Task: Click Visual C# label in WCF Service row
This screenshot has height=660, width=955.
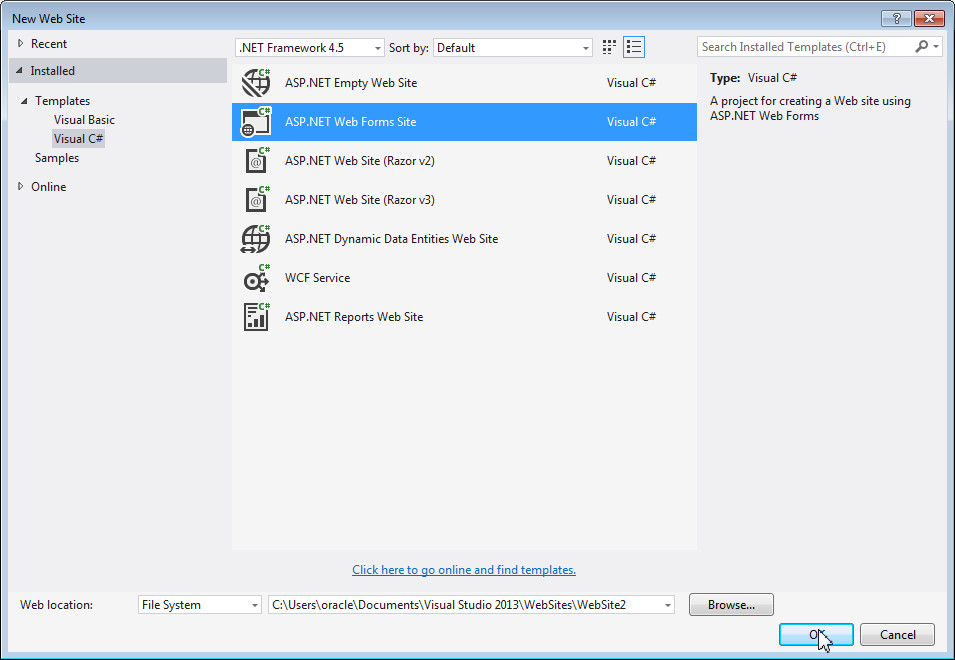Action: 631,278
